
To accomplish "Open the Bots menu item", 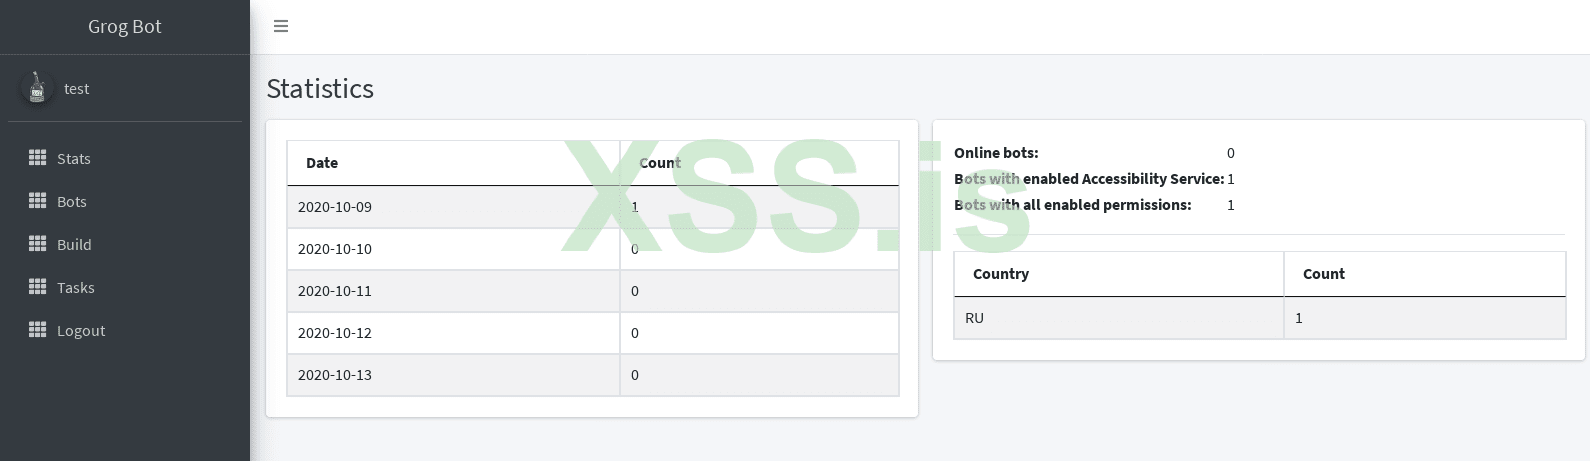I will coord(72,202).
